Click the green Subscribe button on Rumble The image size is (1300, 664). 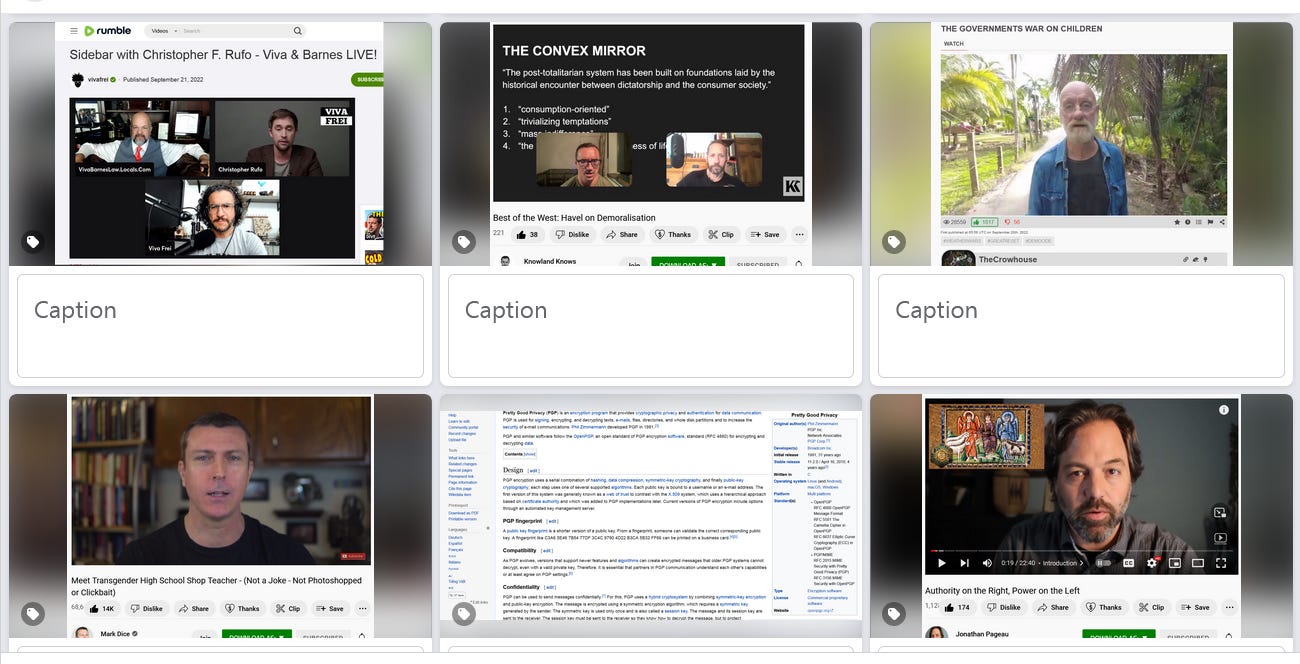tap(368, 79)
